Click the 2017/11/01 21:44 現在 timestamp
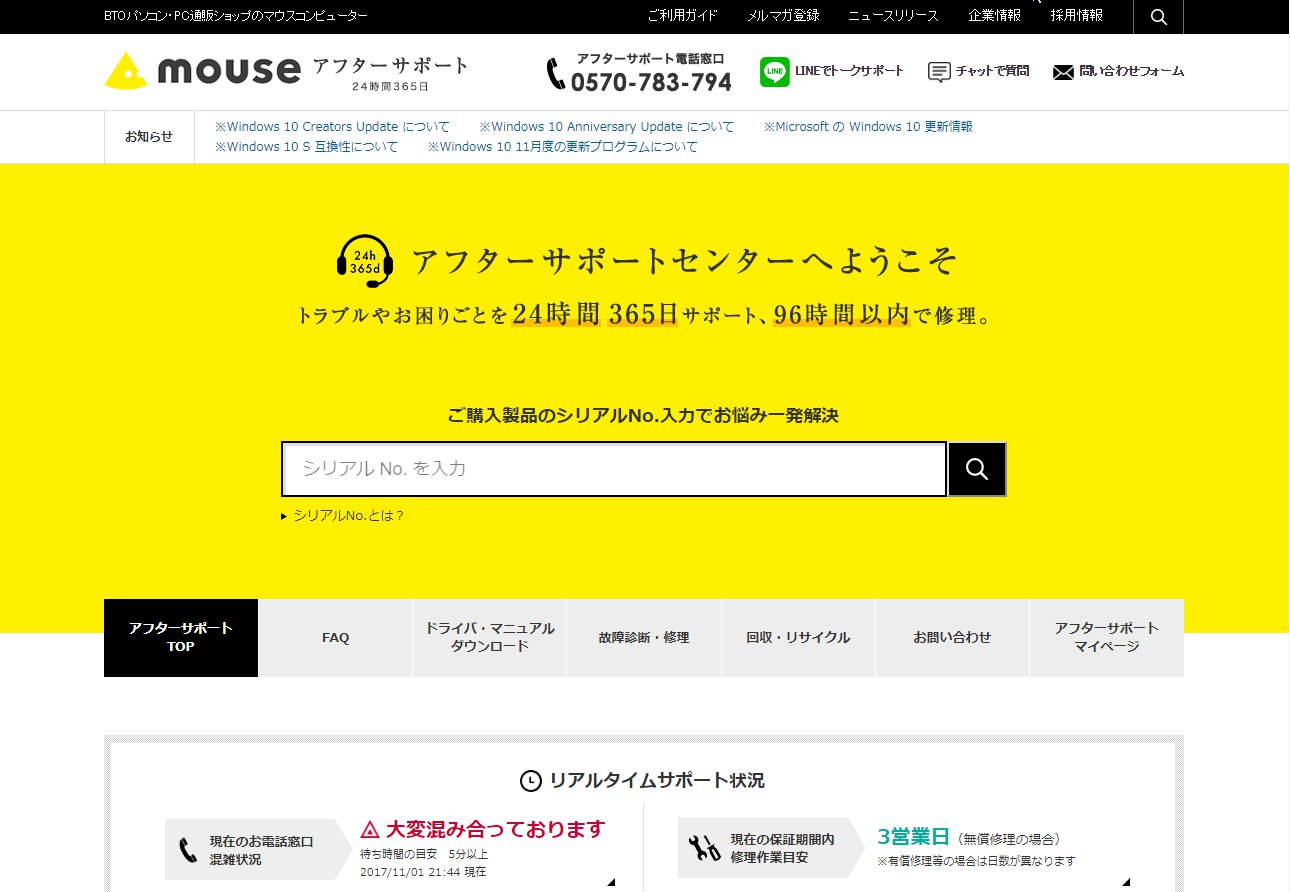Image resolution: width=1290 pixels, height=892 pixels. [423, 872]
